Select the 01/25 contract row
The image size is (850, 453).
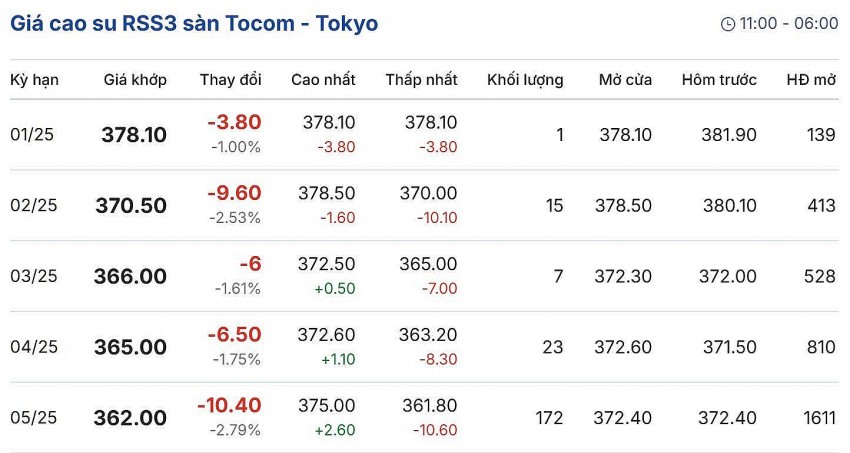pos(34,135)
